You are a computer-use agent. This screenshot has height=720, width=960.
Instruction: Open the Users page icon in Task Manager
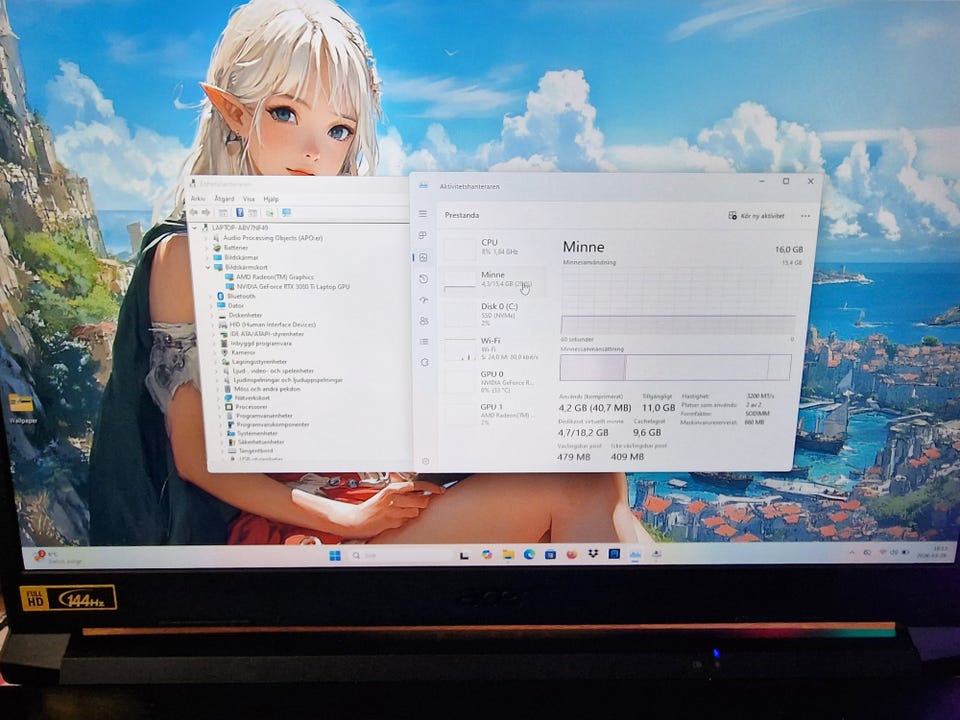[x=424, y=321]
